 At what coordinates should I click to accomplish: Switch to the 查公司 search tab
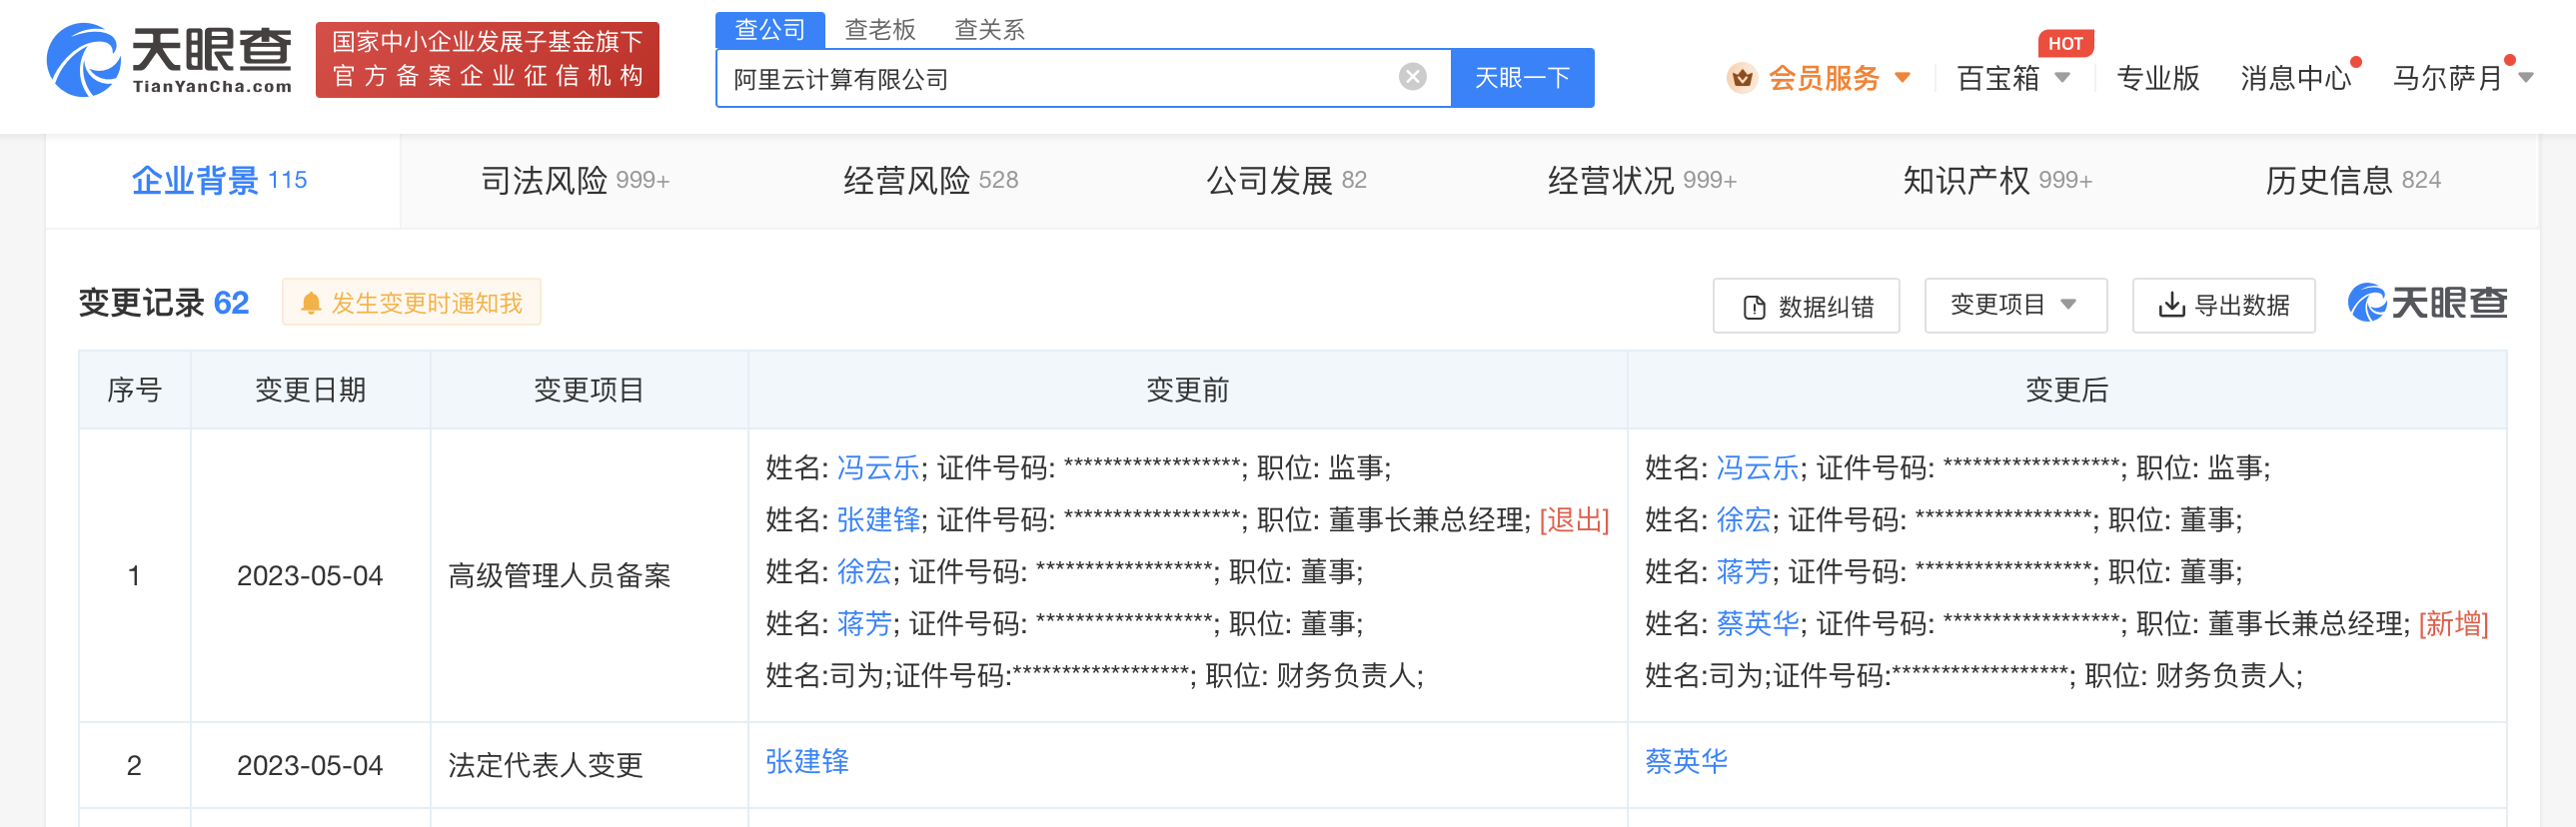click(x=769, y=29)
